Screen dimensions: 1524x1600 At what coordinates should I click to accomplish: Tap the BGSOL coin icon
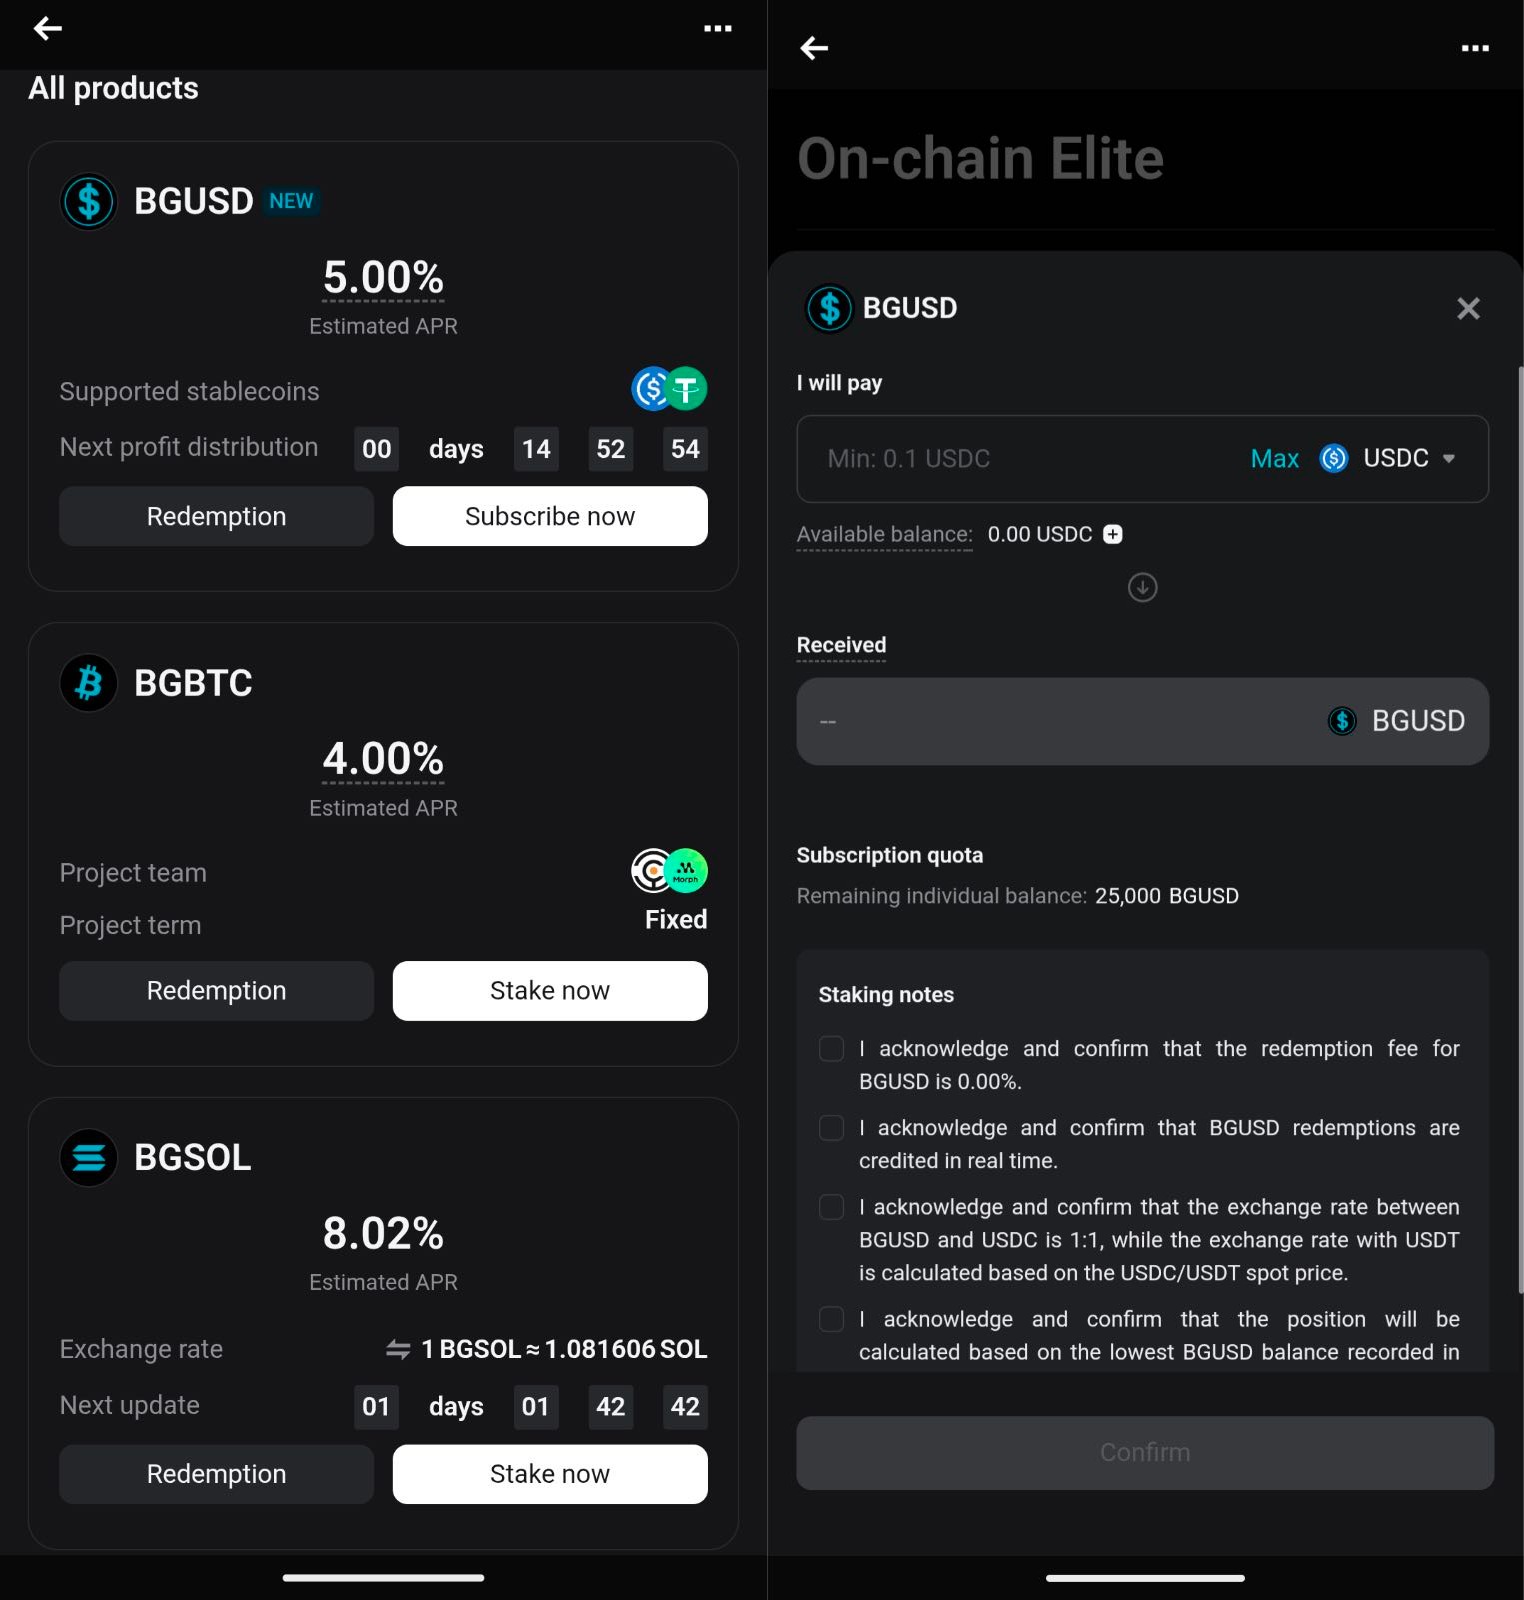coord(89,1157)
